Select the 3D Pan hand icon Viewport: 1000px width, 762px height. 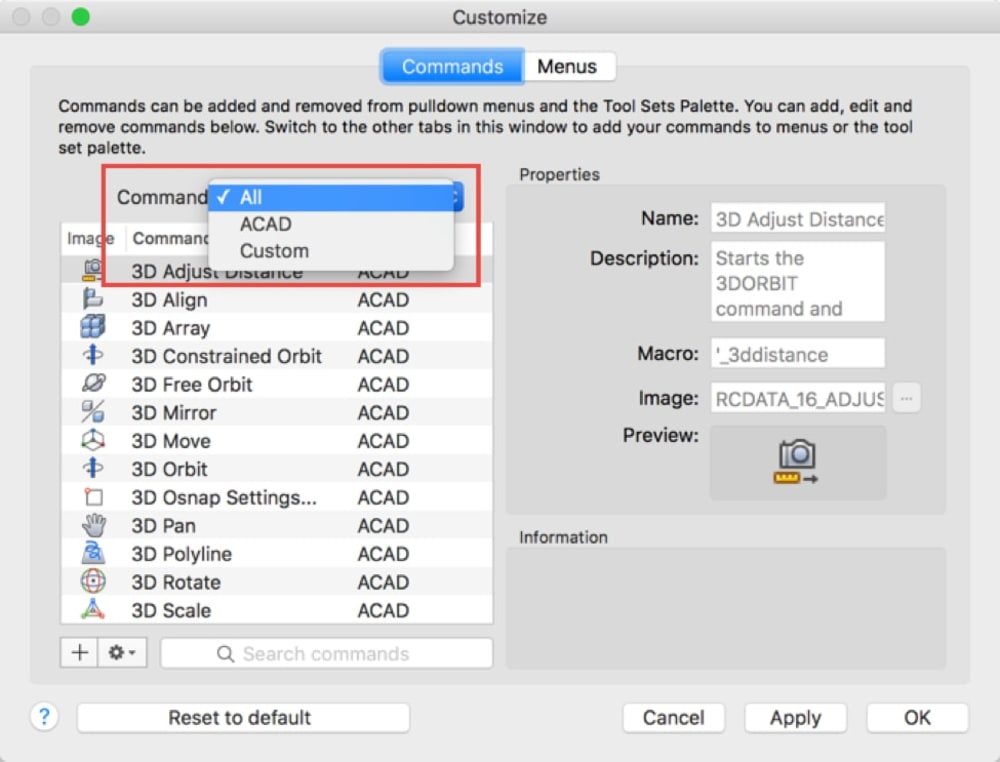coord(92,525)
